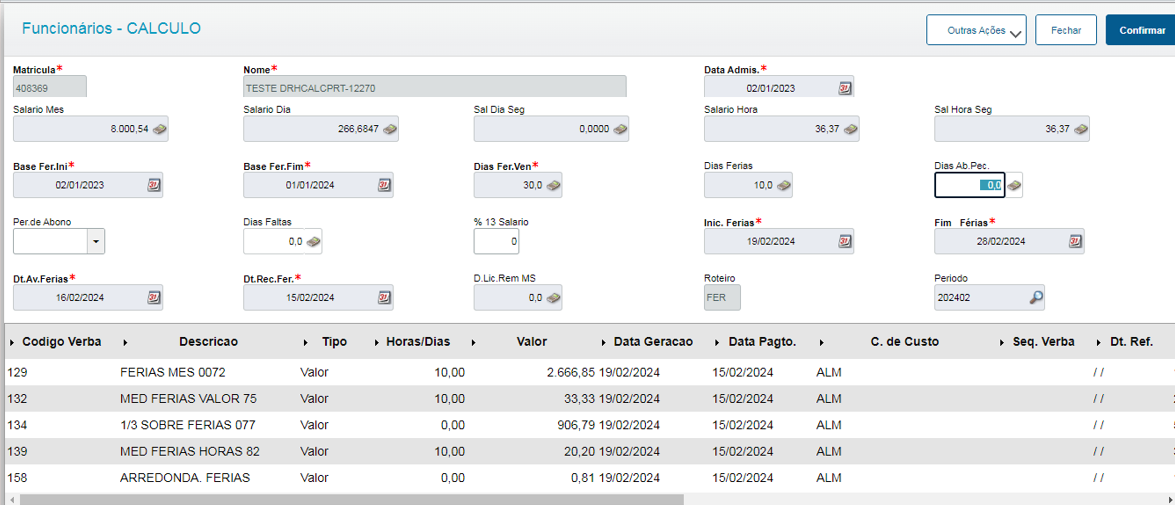
Task: Expand the Per.de Abono dropdown
Action: pos(96,241)
